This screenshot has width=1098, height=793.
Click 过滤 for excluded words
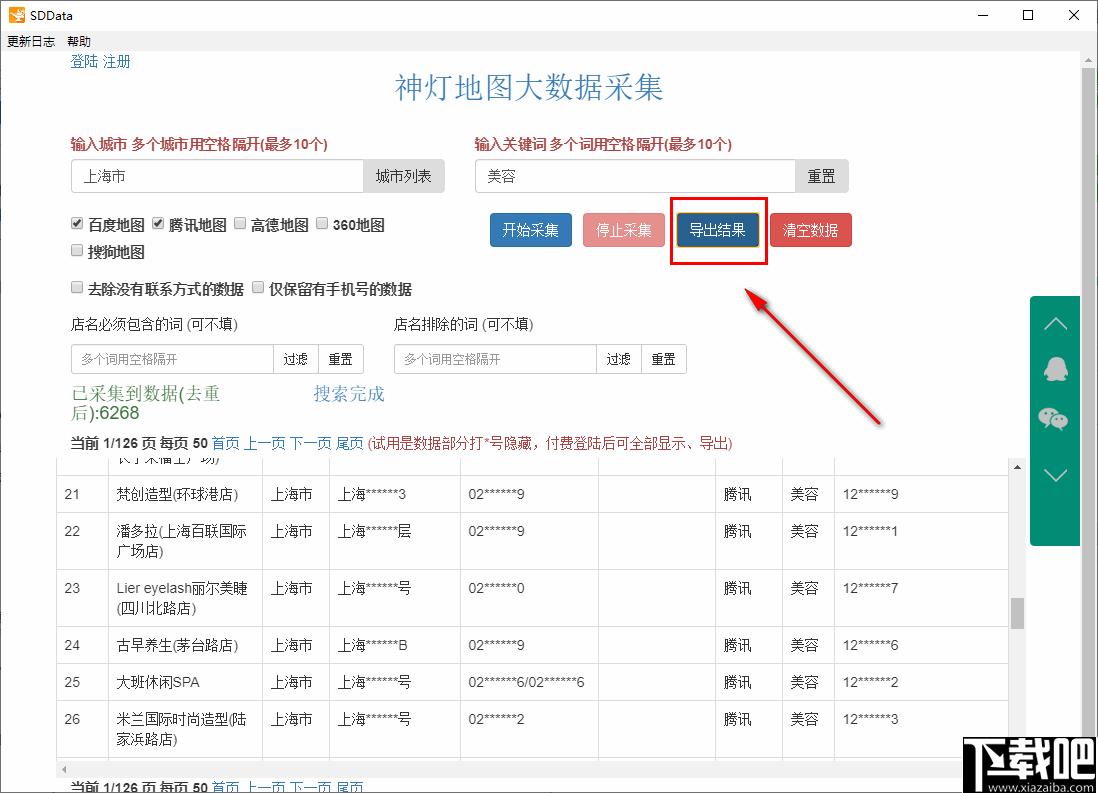coord(618,359)
